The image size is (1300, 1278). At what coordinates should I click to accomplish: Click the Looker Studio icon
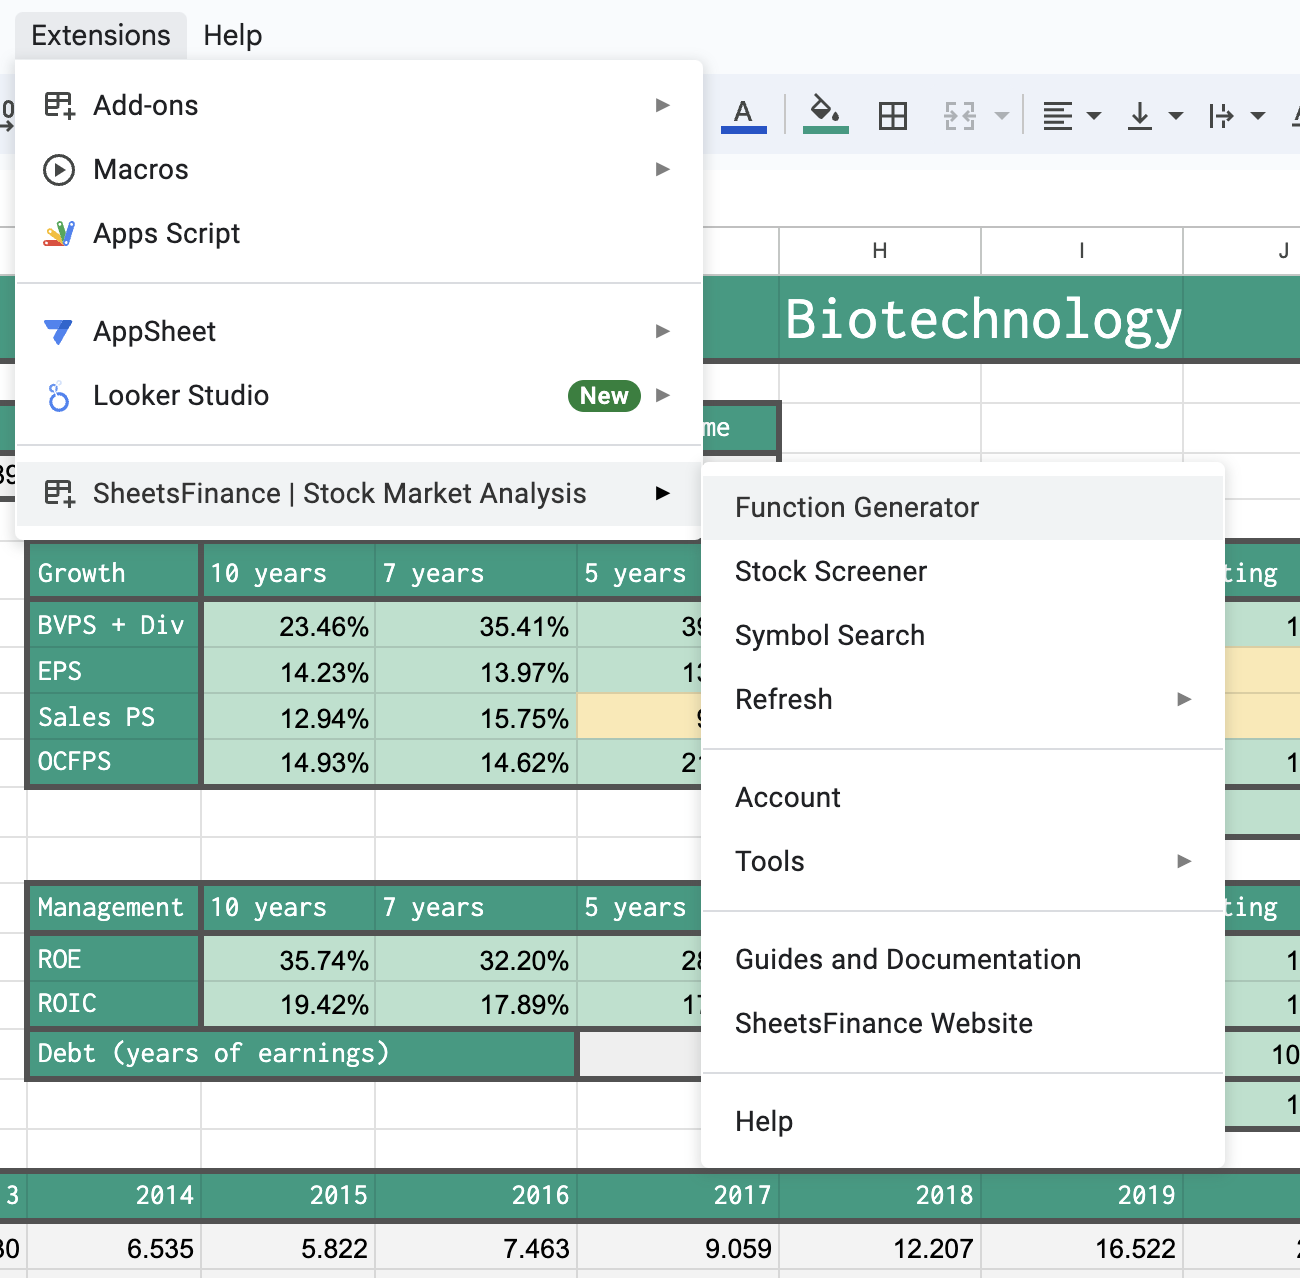pos(59,395)
